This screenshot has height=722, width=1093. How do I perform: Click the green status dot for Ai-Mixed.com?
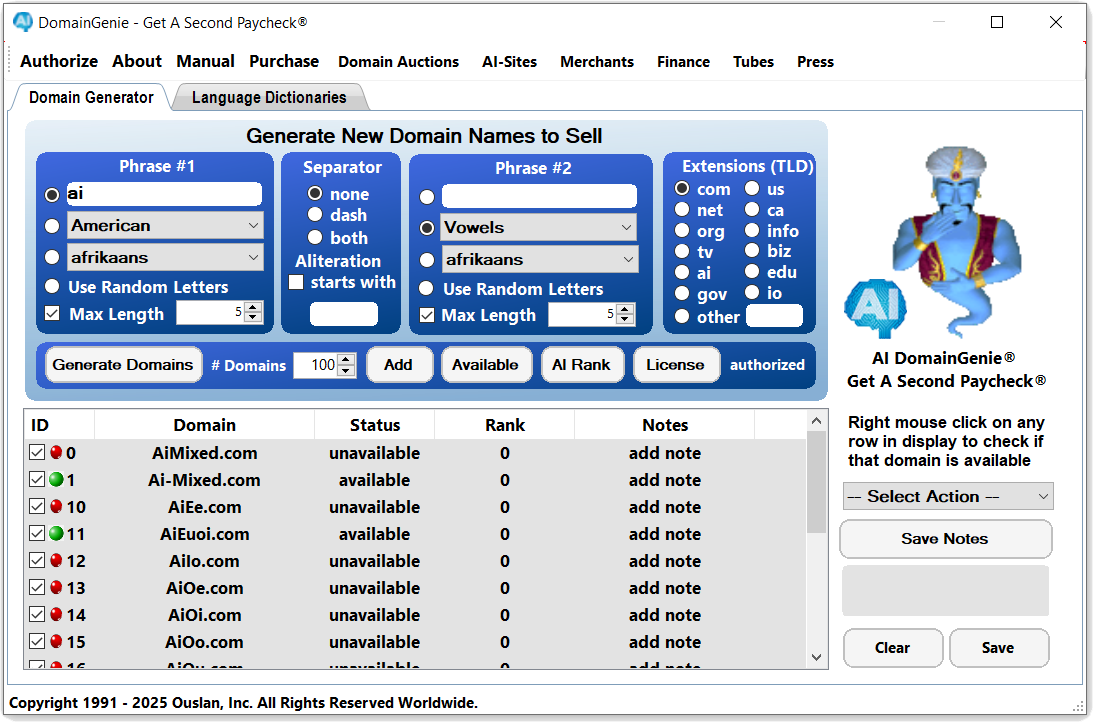pos(56,479)
